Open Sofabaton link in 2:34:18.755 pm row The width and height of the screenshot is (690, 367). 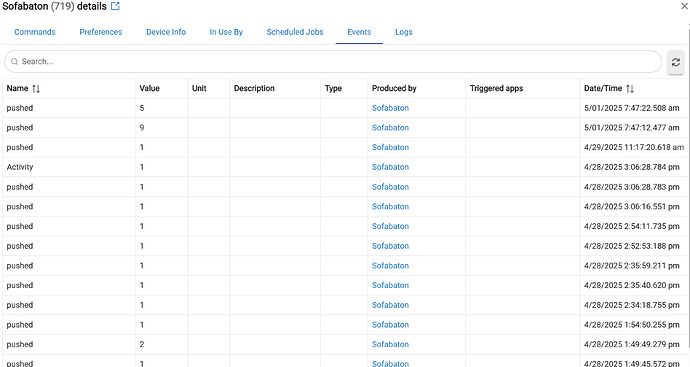390,305
